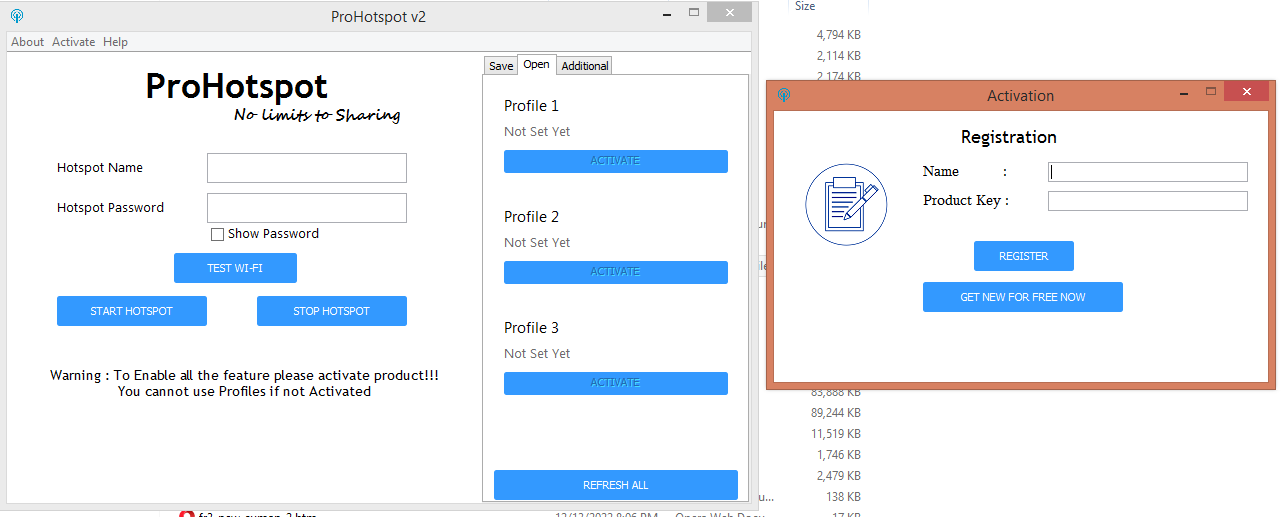Switch to the Additional tab
Screen dimensions: 1281x517
[585, 66]
